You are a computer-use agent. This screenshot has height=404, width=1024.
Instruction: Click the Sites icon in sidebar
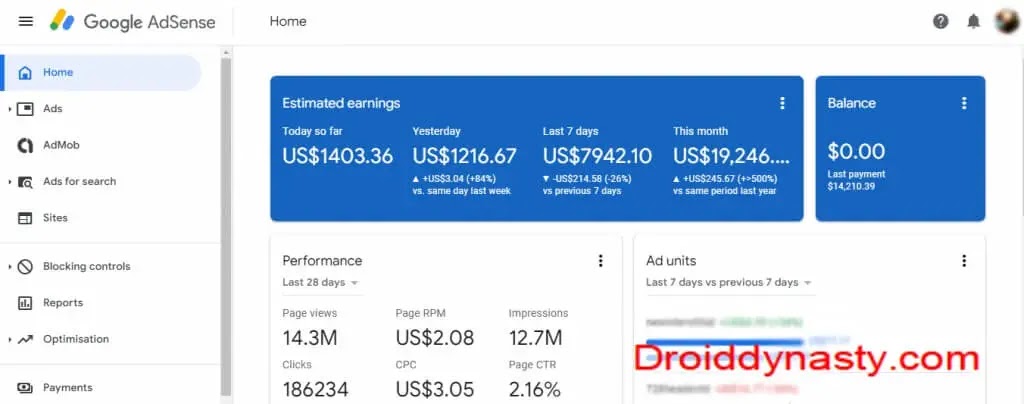point(25,218)
